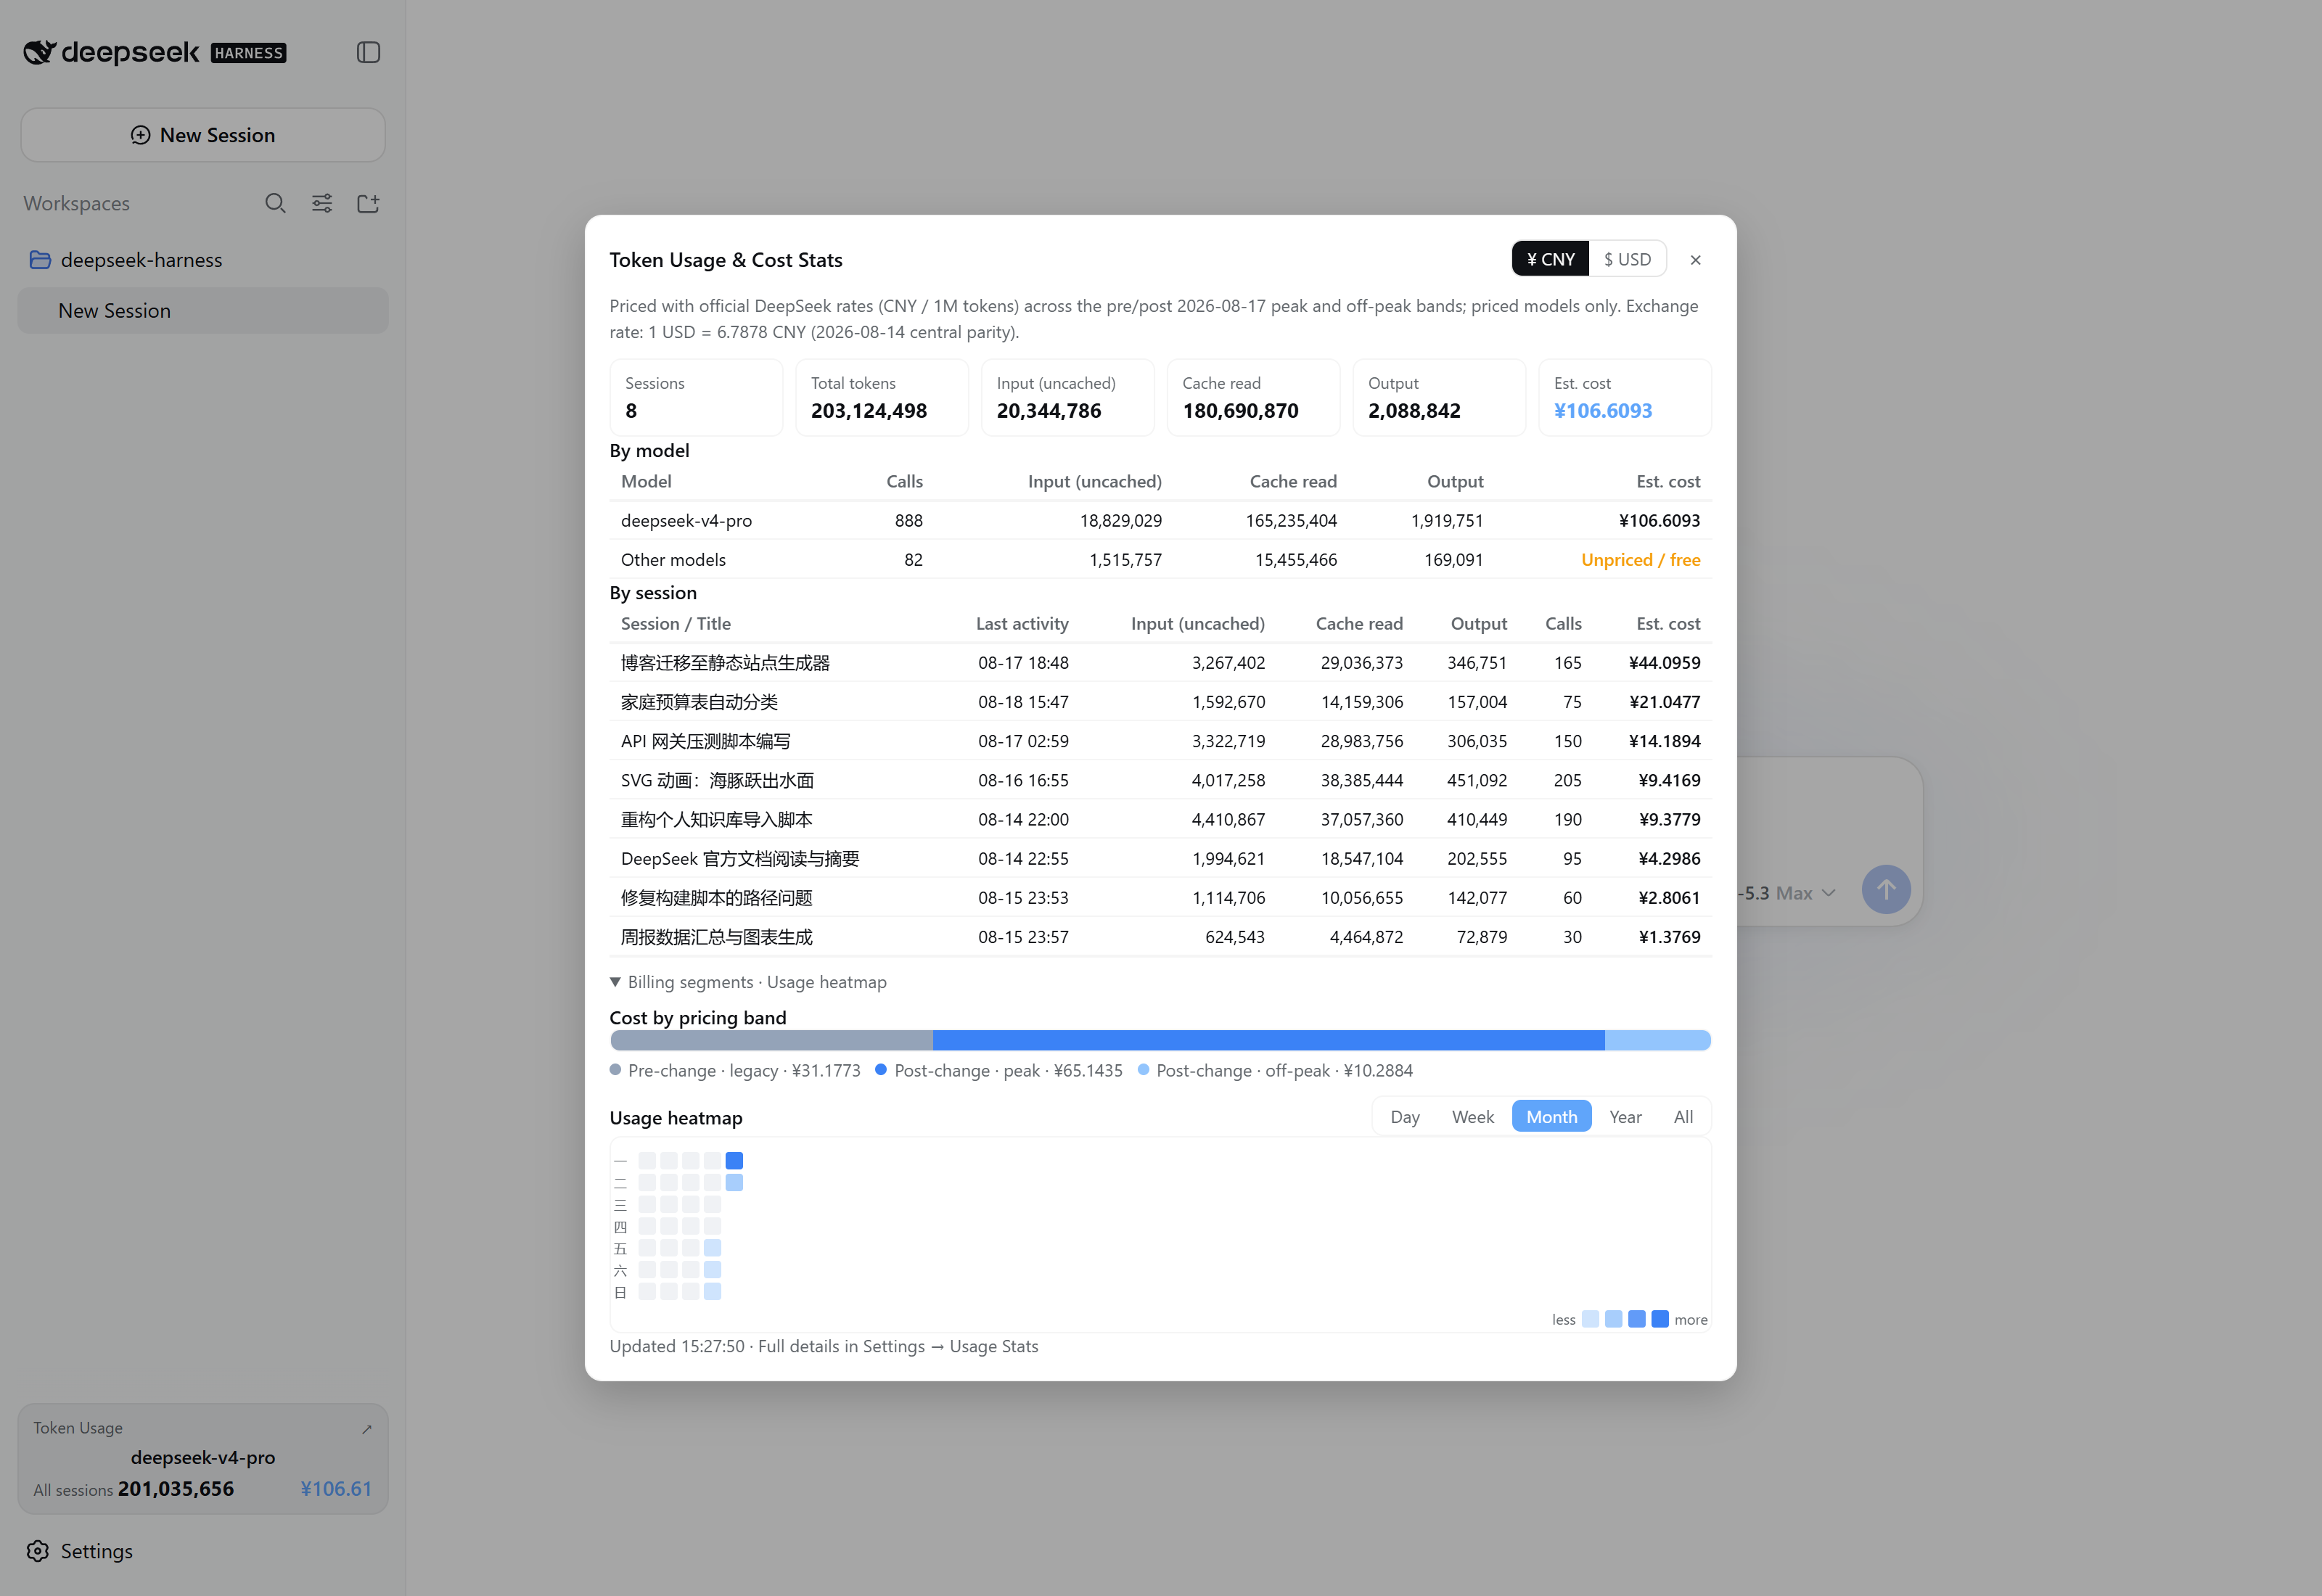Viewport: 2322px width, 1596px height.
Task: Click the Output 2,088,842 card
Action: (1439, 398)
